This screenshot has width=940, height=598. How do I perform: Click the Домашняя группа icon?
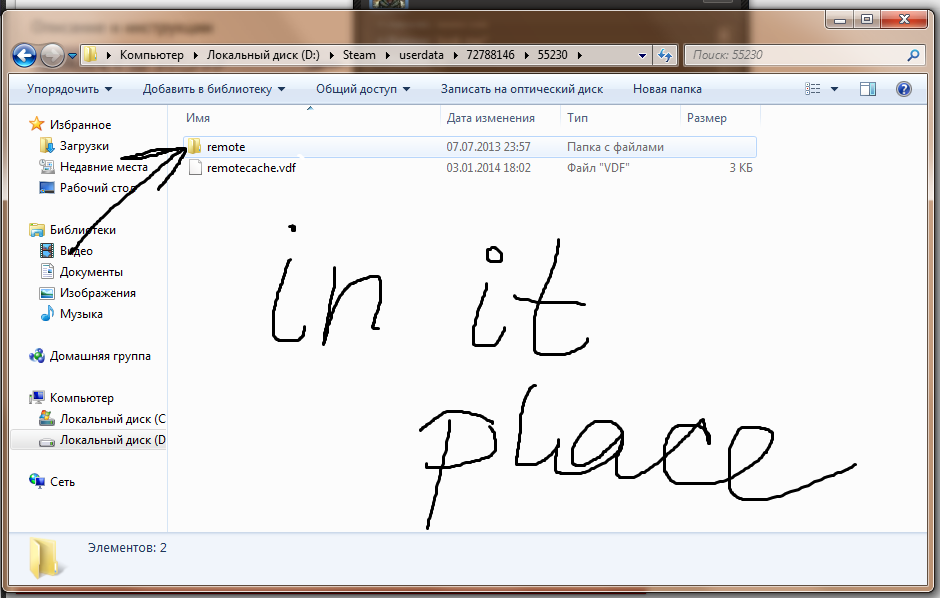click(37, 355)
